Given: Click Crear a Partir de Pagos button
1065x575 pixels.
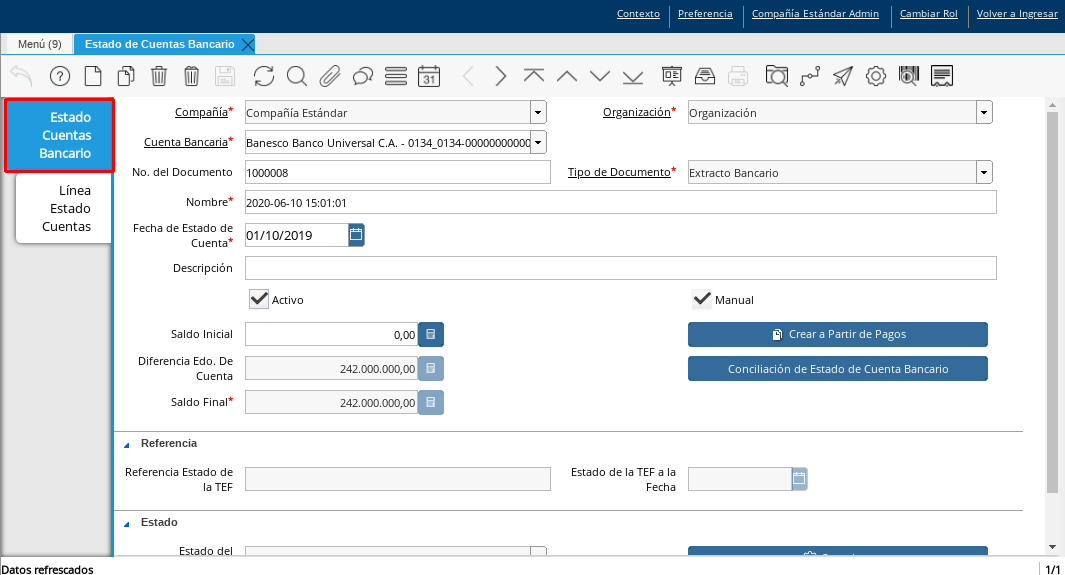Looking at the screenshot, I should (837, 334).
